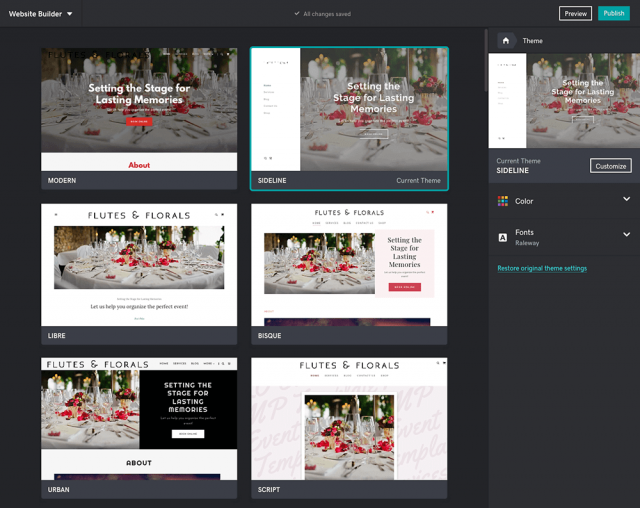
Task: Click the Fonts label in sidebar
Action: click(x=524, y=232)
